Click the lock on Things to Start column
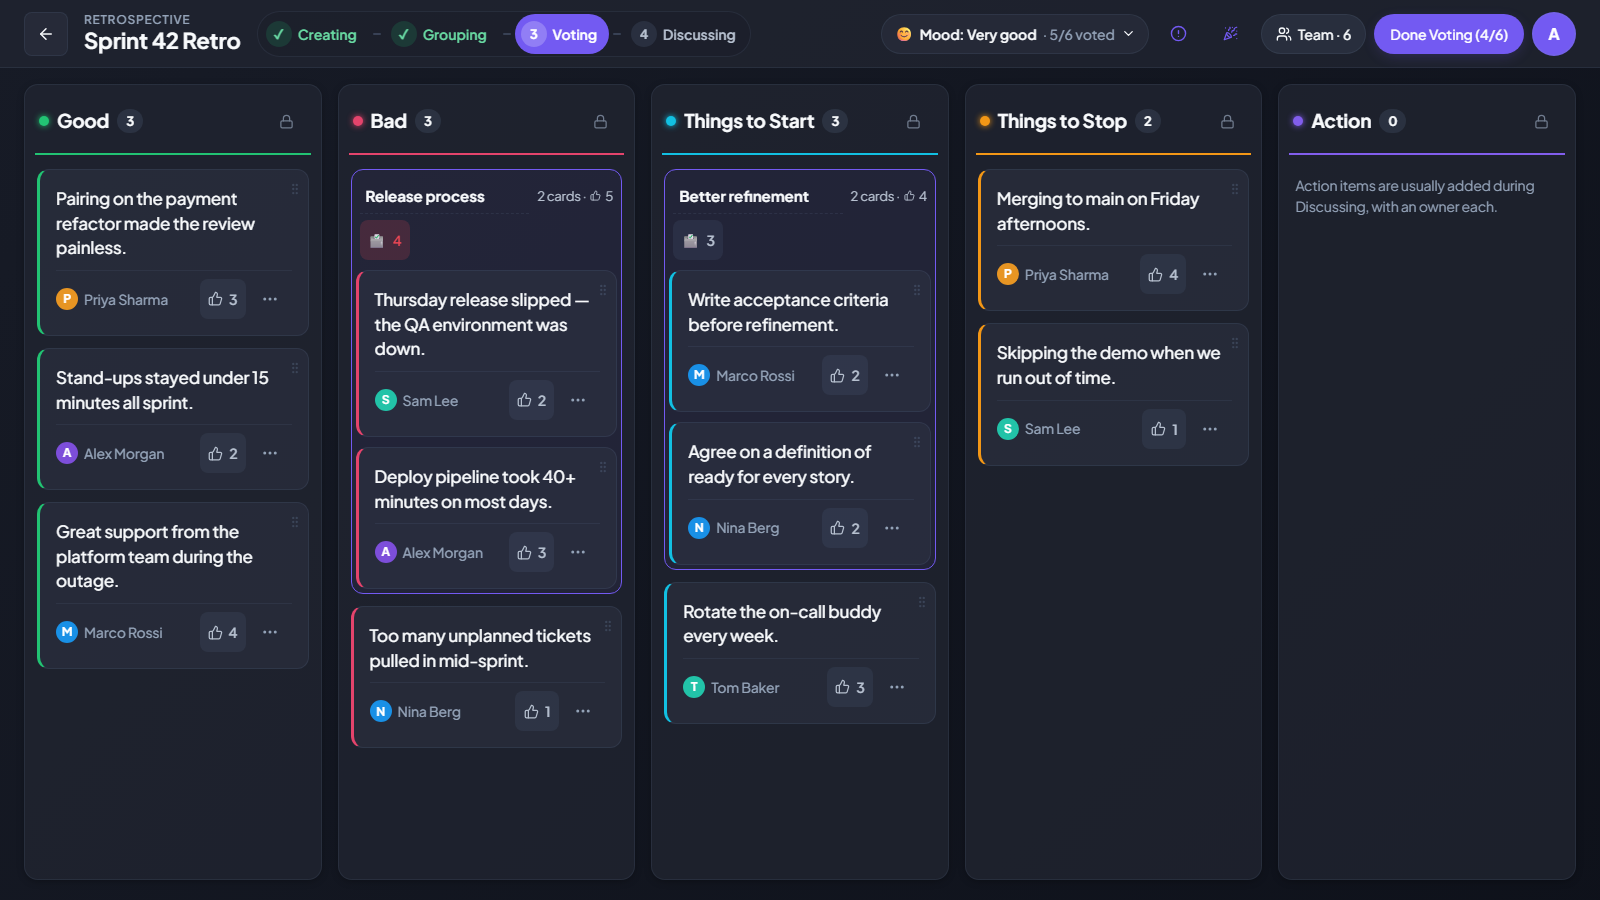The image size is (1600, 900). [x=914, y=122]
